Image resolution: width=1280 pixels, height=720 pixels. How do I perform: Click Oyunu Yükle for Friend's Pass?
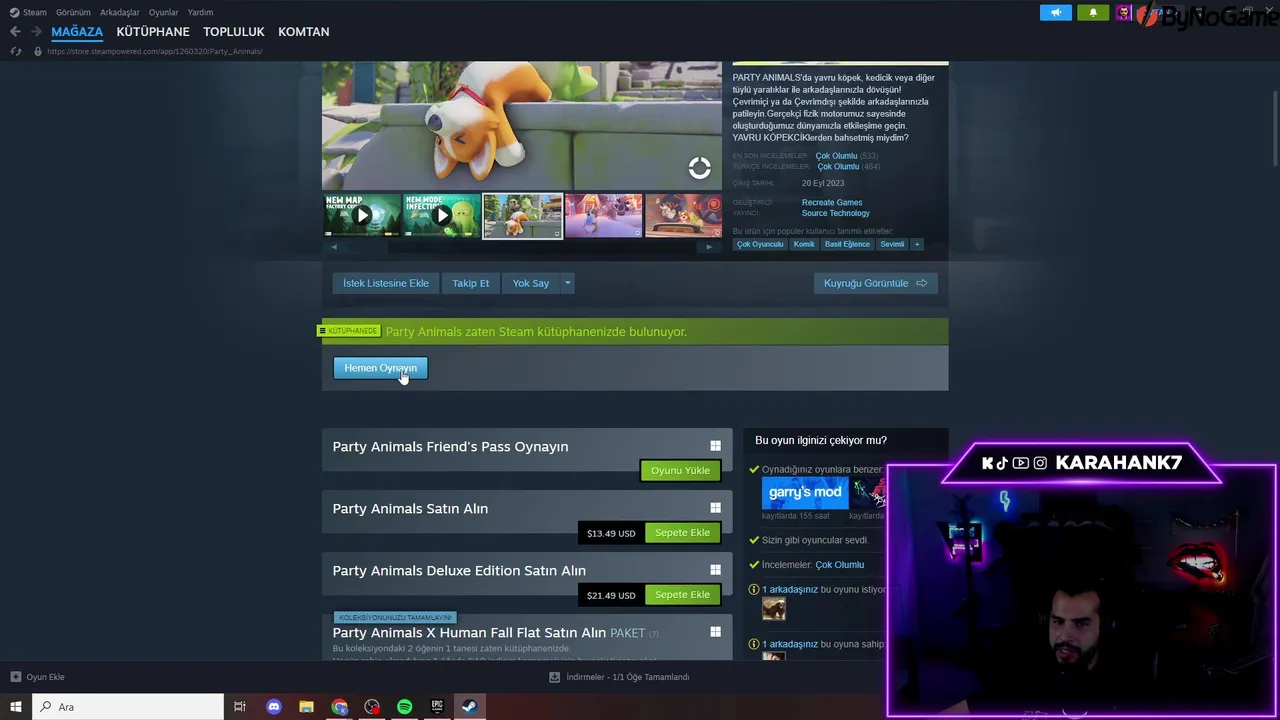(680, 470)
